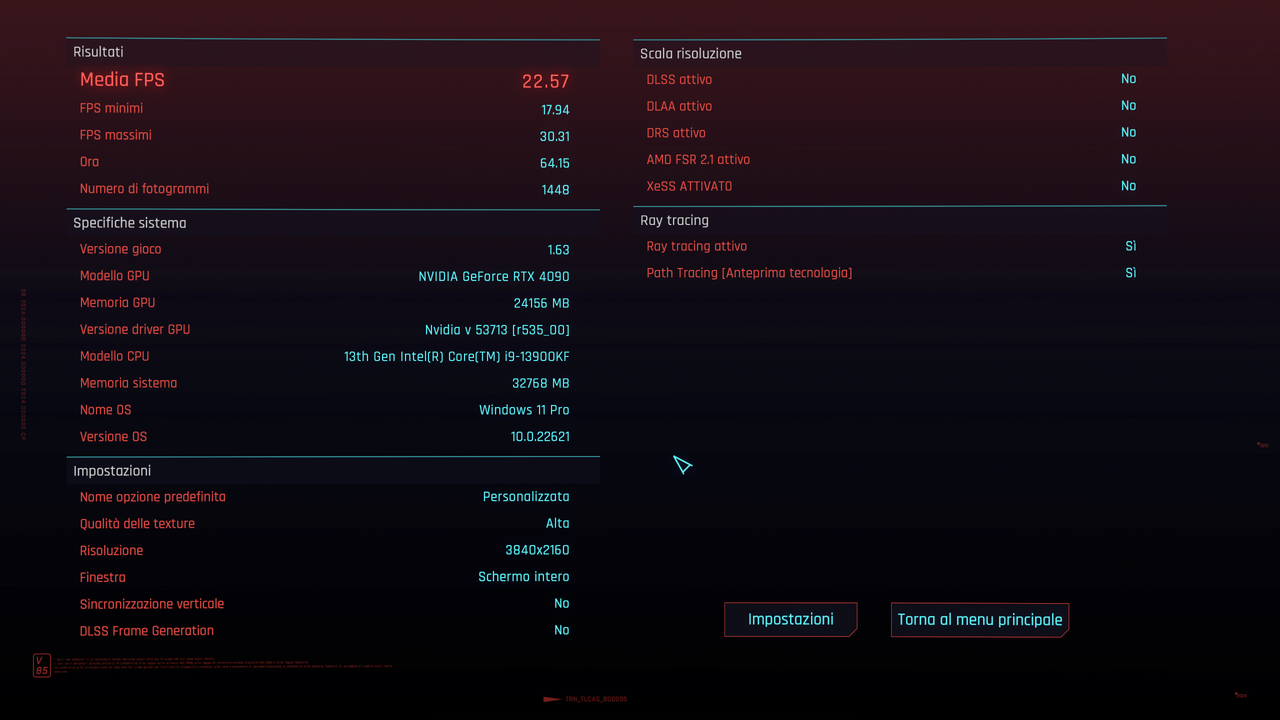Click the Modello CPU label
The width and height of the screenshot is (1280, 720).
click(x=115, y=356)
